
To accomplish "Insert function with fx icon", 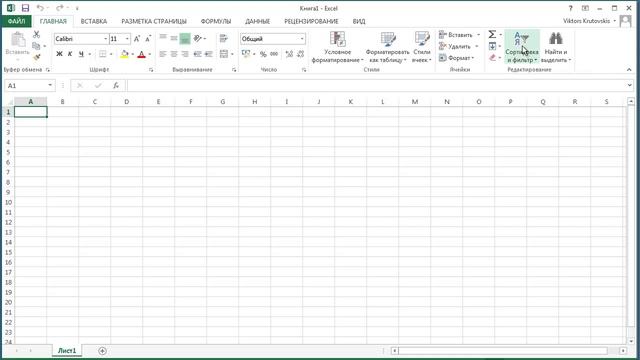I will coord(116,85).
